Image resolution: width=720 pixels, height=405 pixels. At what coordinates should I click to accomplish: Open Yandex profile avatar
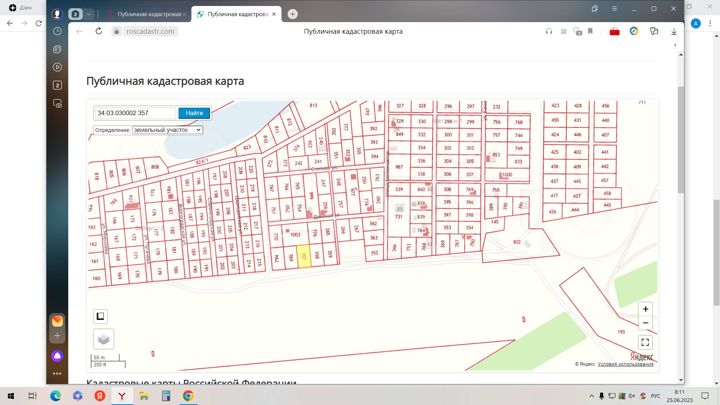point(57,14)
